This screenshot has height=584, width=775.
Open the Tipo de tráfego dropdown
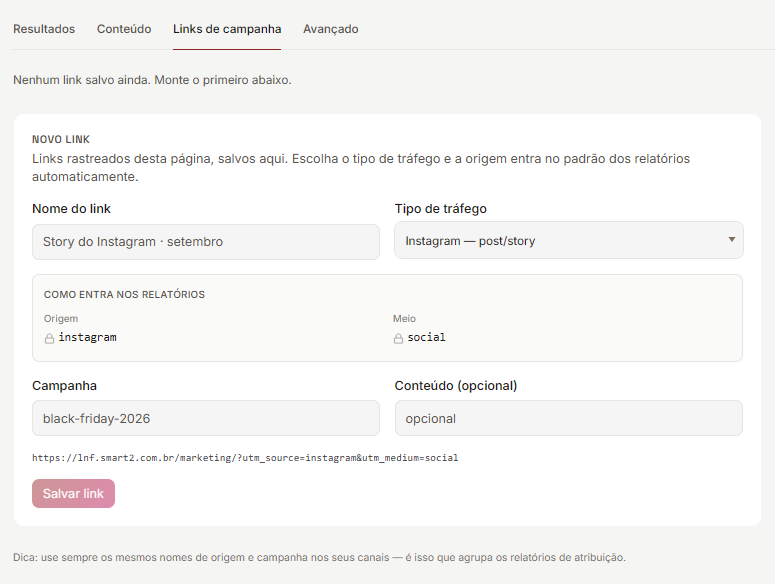pyautogui.click(x=568, y=241)
